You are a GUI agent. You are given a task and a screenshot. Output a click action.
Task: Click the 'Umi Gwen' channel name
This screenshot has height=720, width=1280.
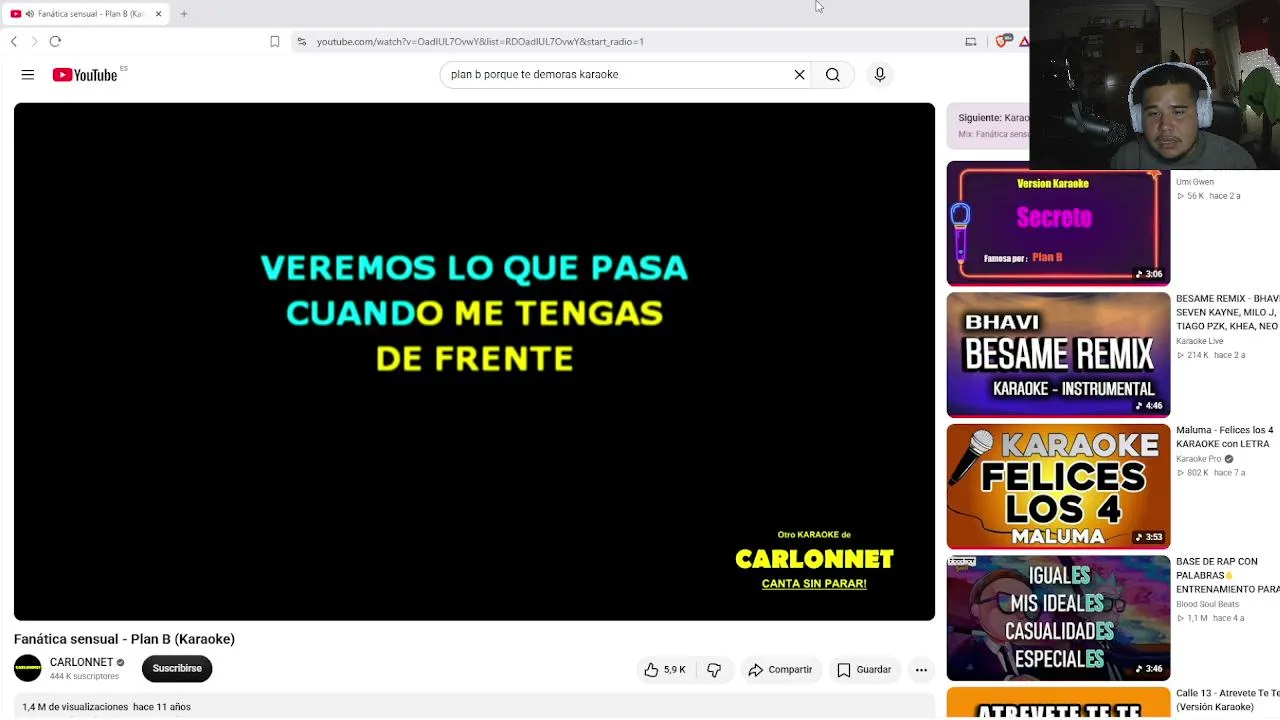[1195, 182]
